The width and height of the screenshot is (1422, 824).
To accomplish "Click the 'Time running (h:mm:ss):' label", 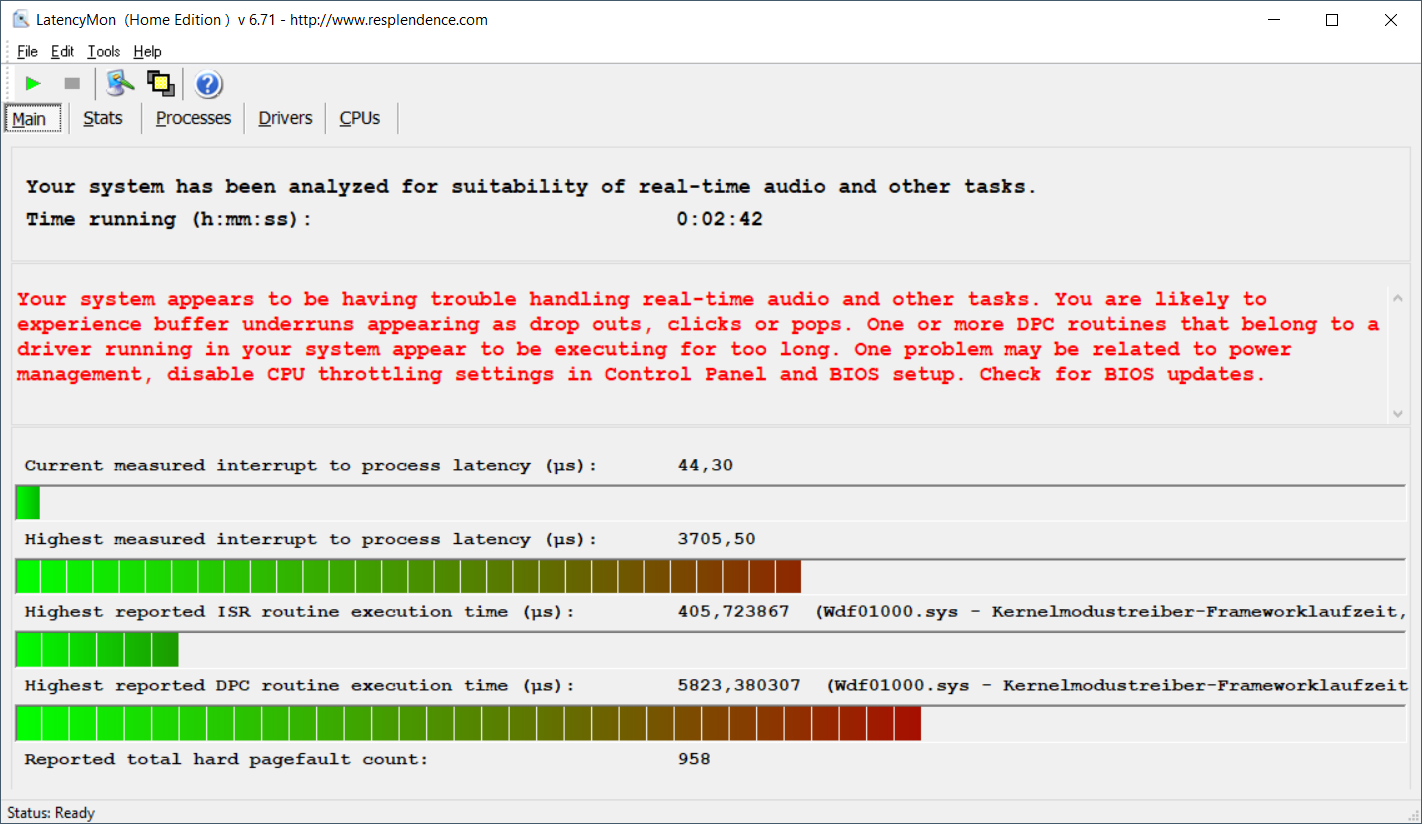I will tap(169, 219).
